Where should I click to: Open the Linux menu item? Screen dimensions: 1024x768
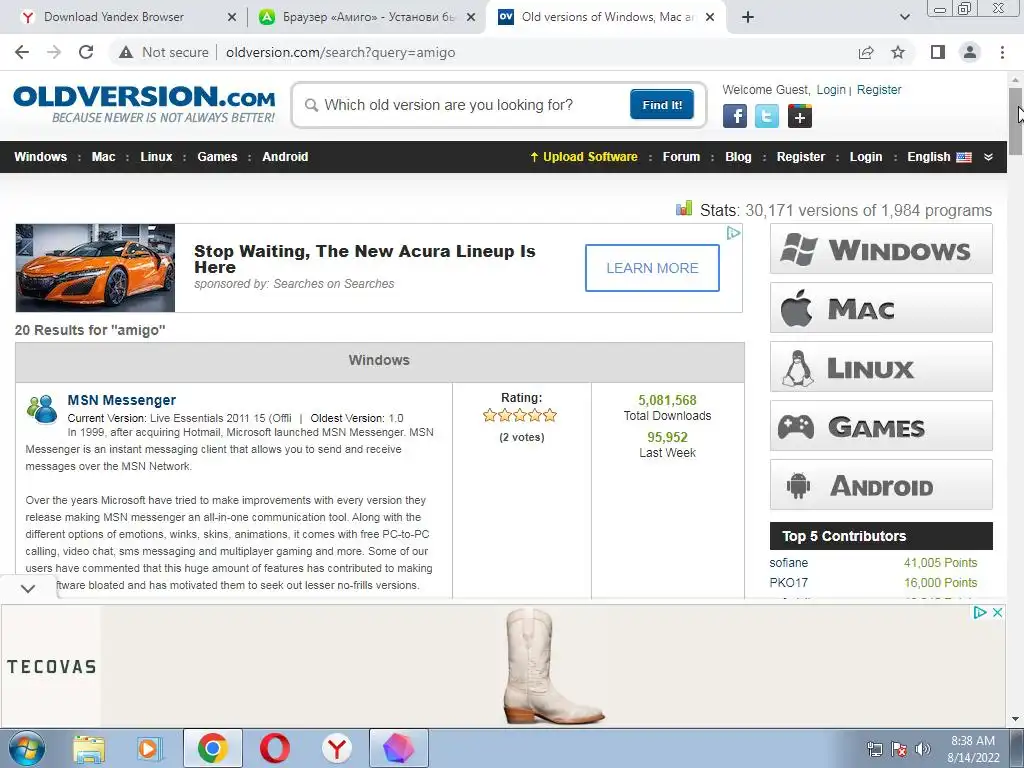point(156,157)
